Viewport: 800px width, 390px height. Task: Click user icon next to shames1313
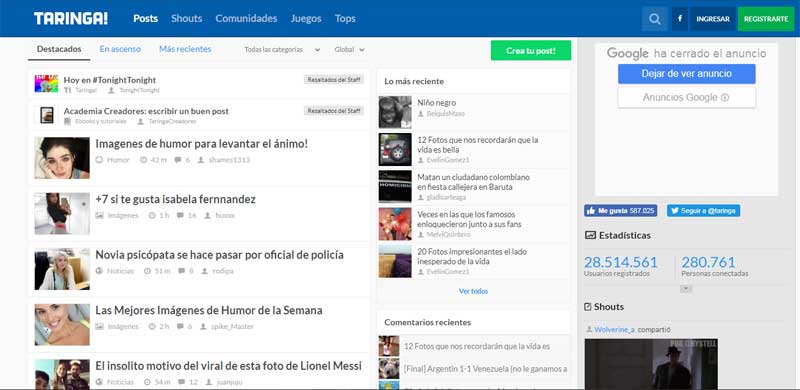[x=201, y=160]
